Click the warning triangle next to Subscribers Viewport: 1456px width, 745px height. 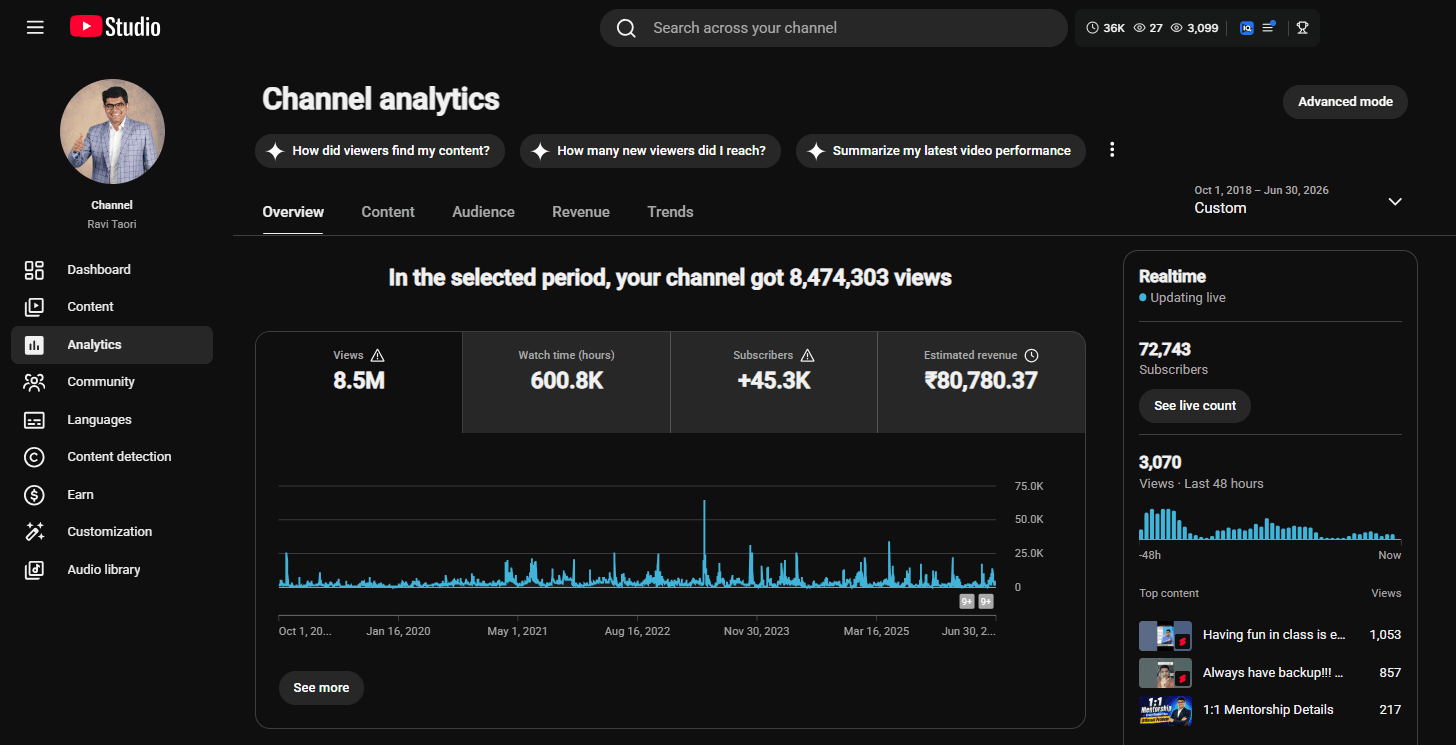click(807, 355)
